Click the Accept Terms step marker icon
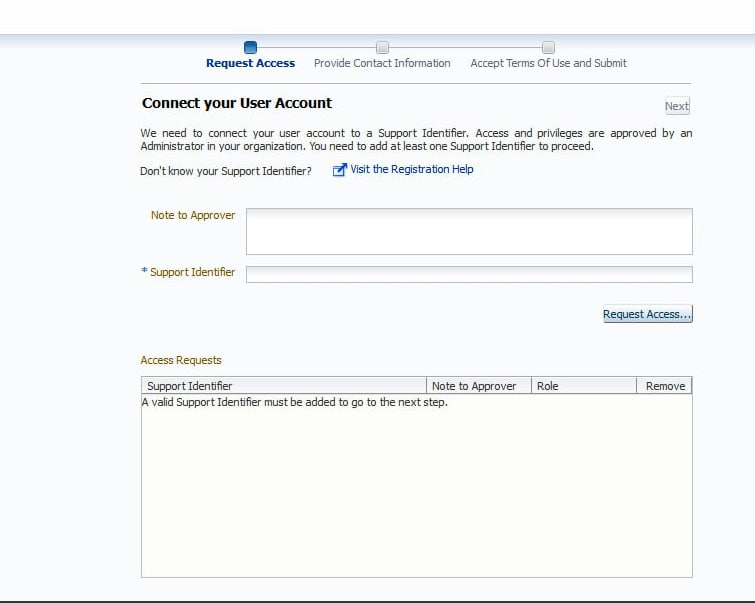 pos(548,47)
